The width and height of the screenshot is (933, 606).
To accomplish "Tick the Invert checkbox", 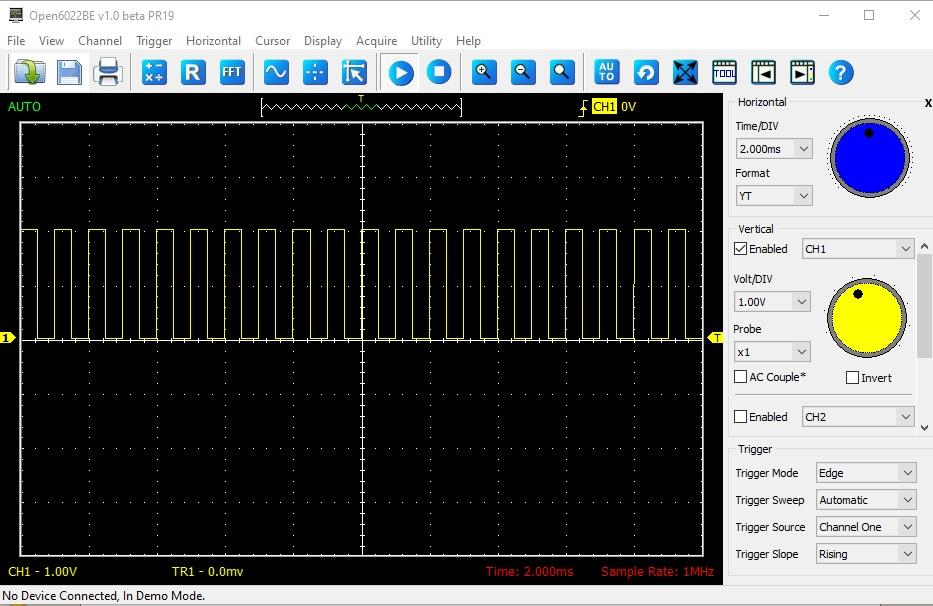I will 852,378.
